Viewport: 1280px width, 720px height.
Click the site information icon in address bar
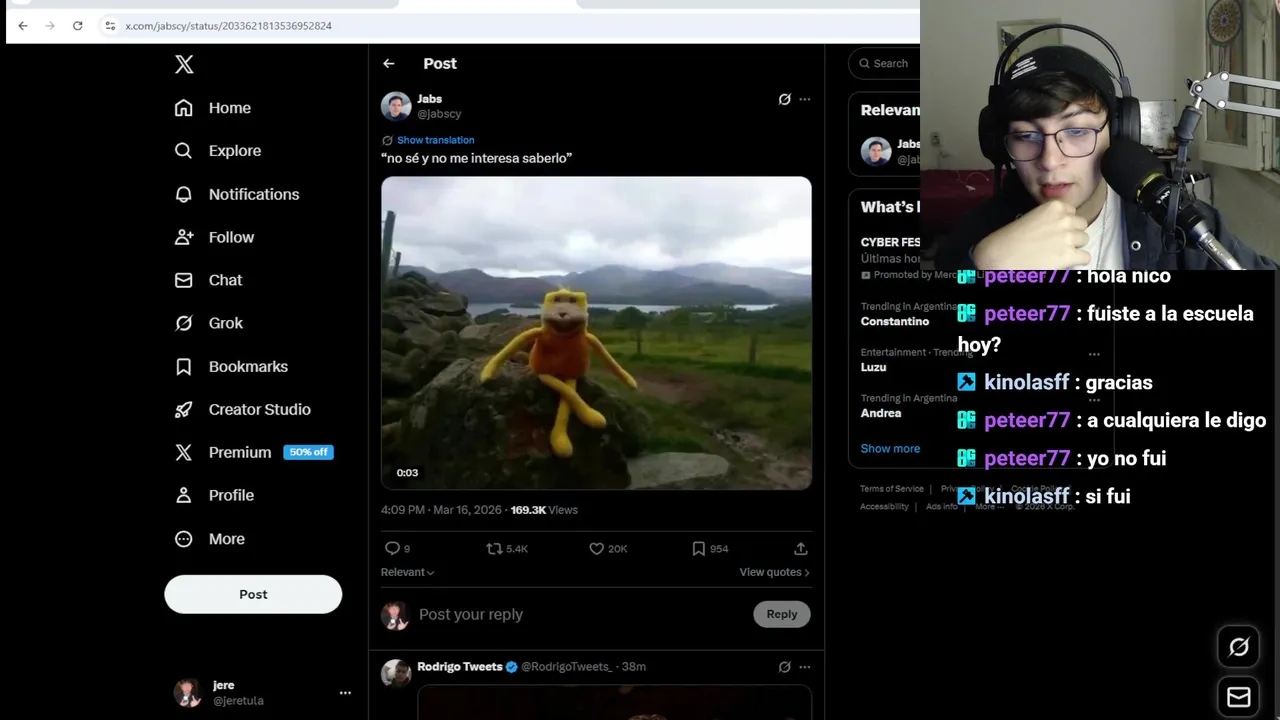point(110,26)
